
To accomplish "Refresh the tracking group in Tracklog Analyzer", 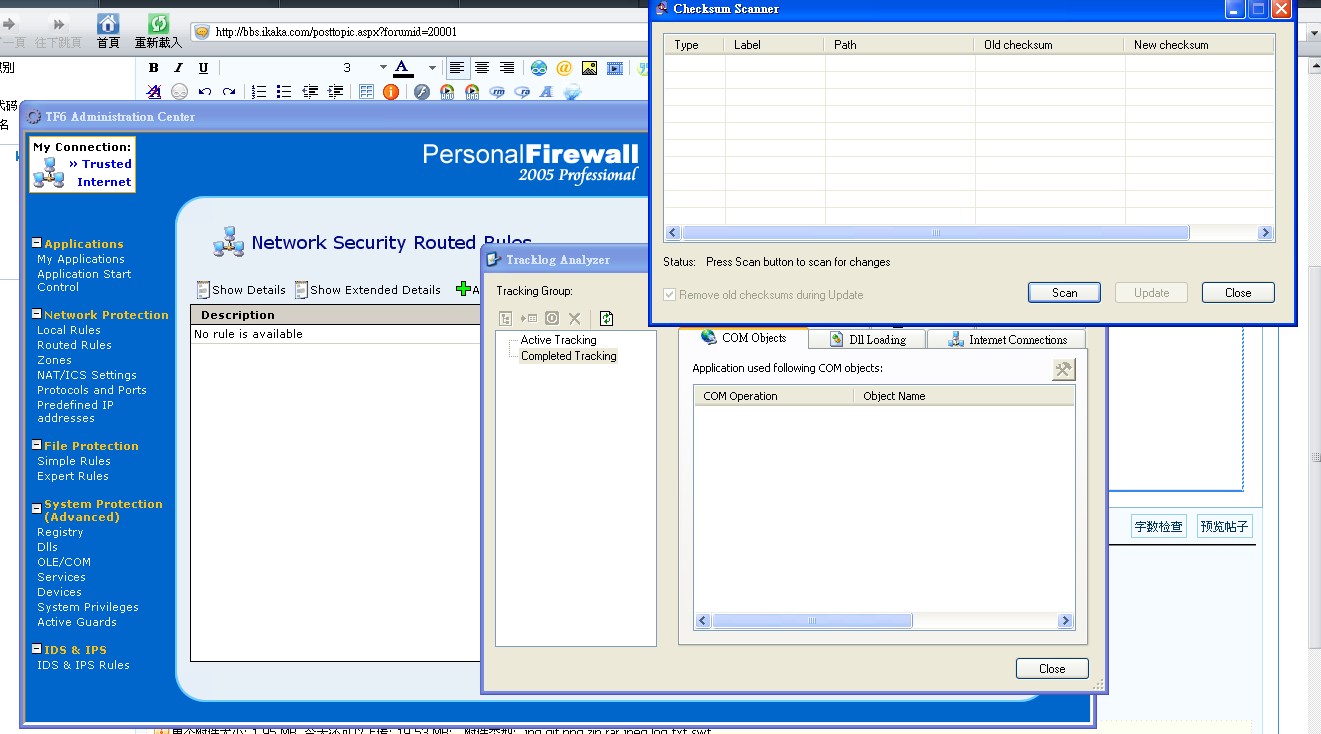I will tap(606, 318).
